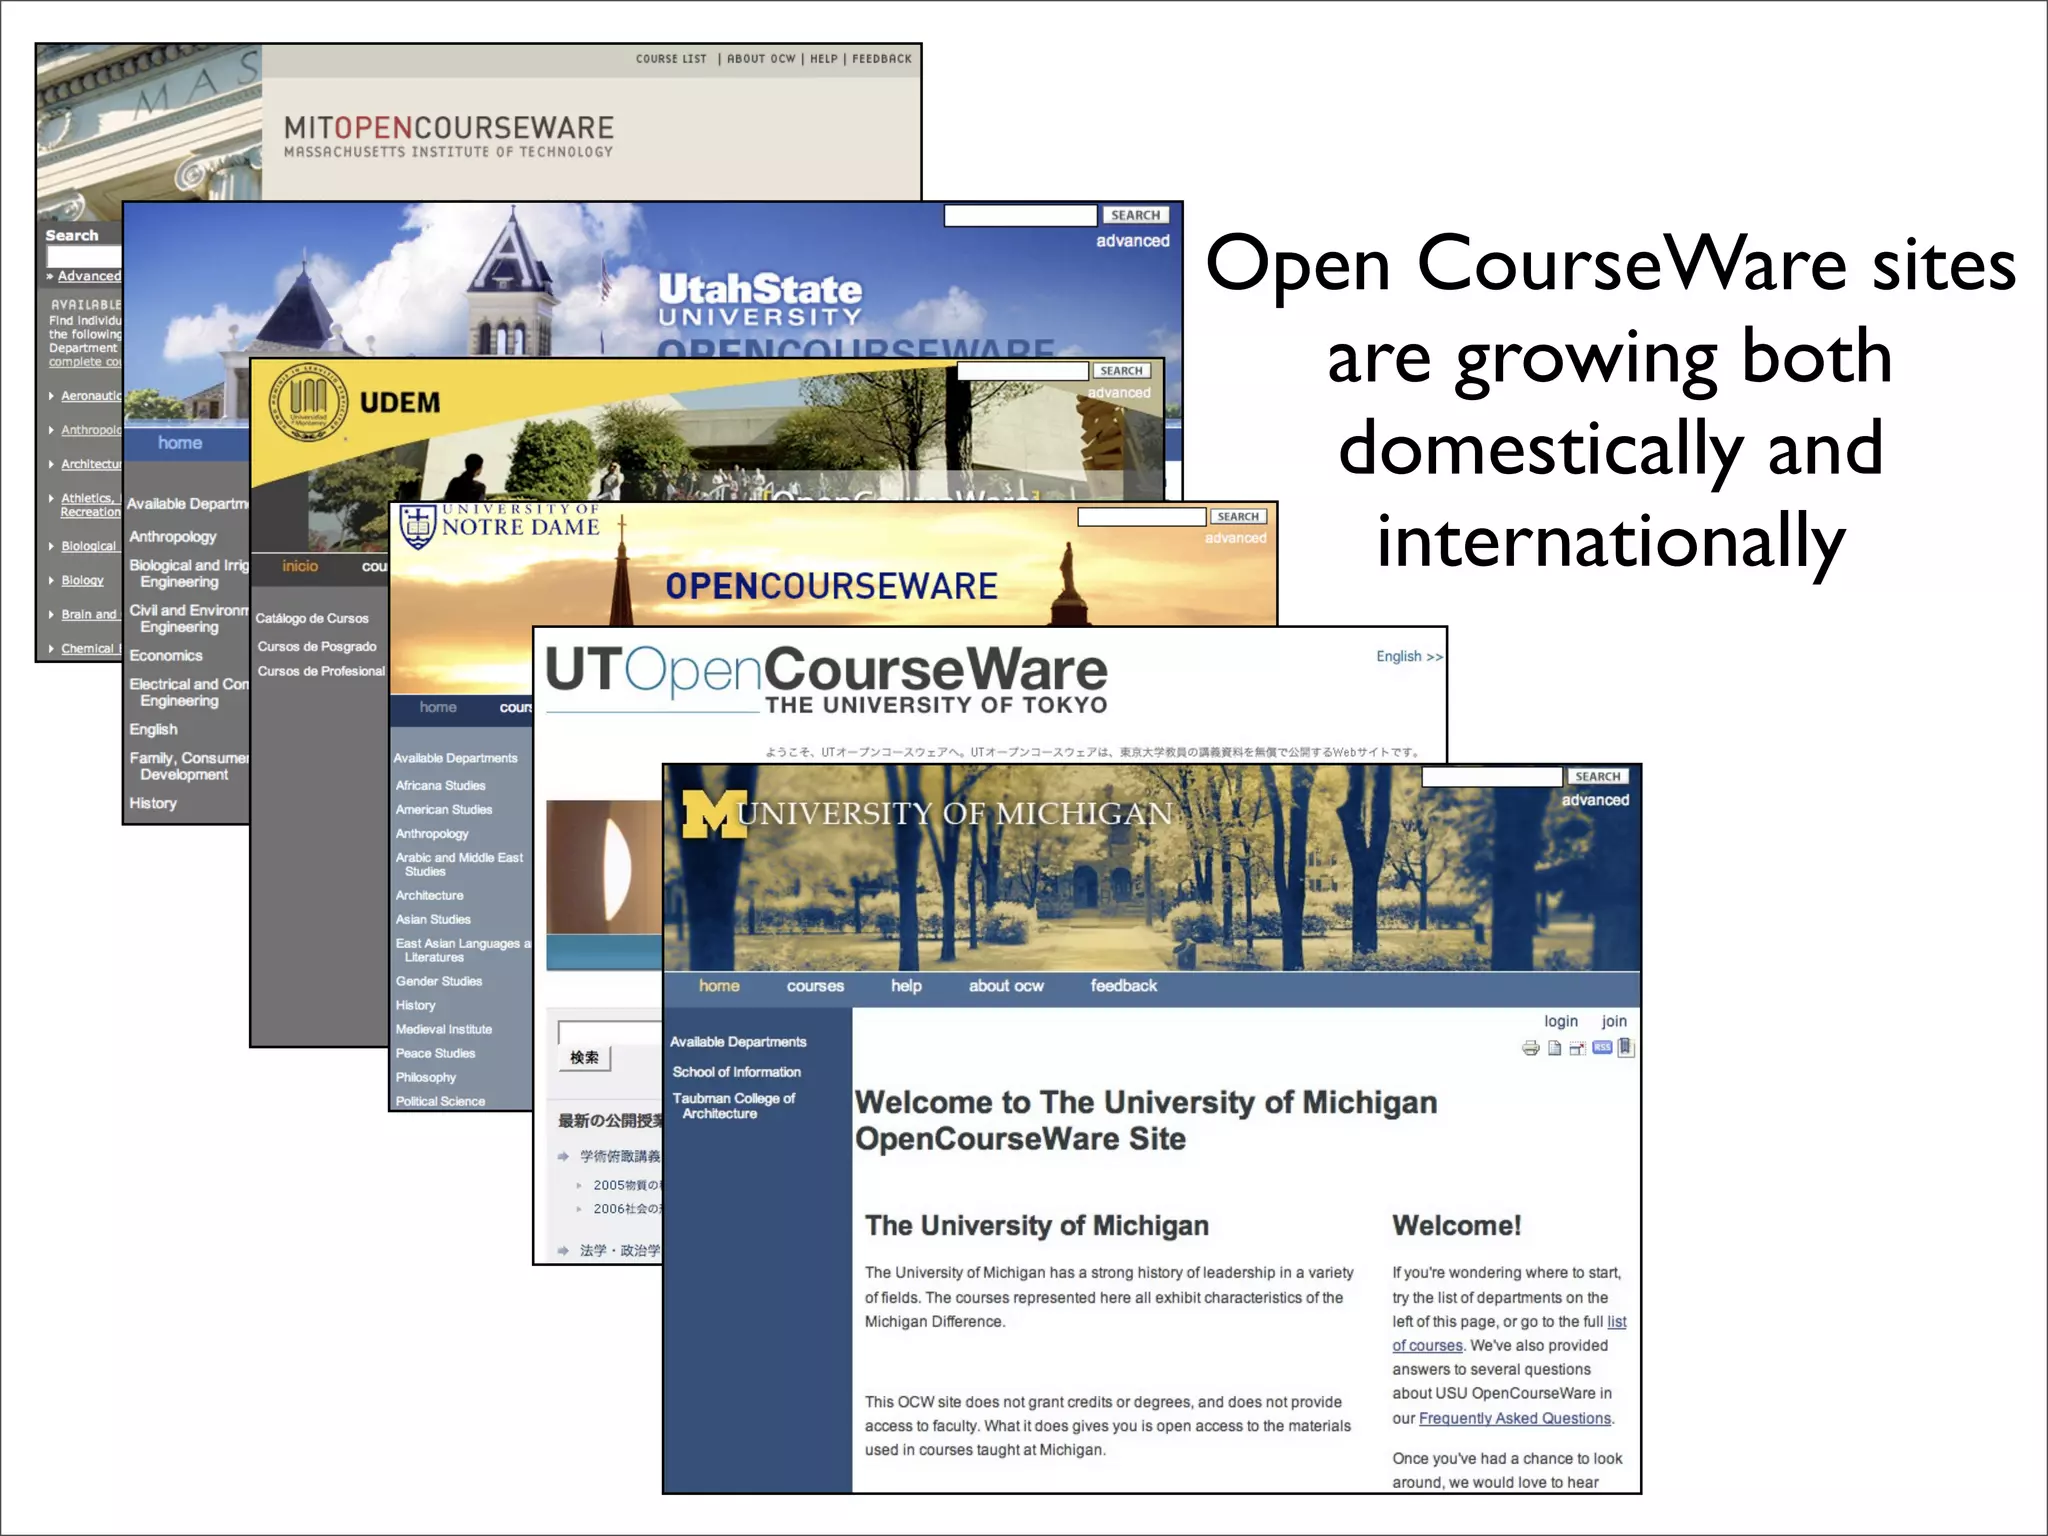Viewport: 2048px width, 1536px height.
Task: Expand the Brain and arrow in MIT sidebar
Action: (52, 614)
